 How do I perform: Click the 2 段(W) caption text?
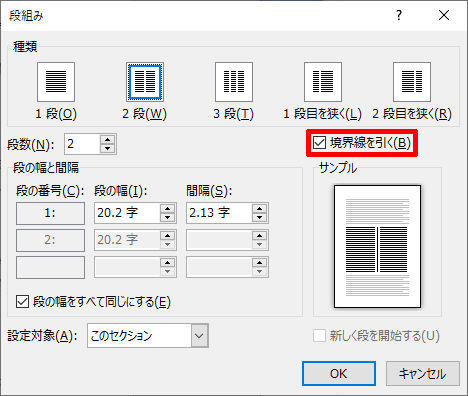[144, 114]
